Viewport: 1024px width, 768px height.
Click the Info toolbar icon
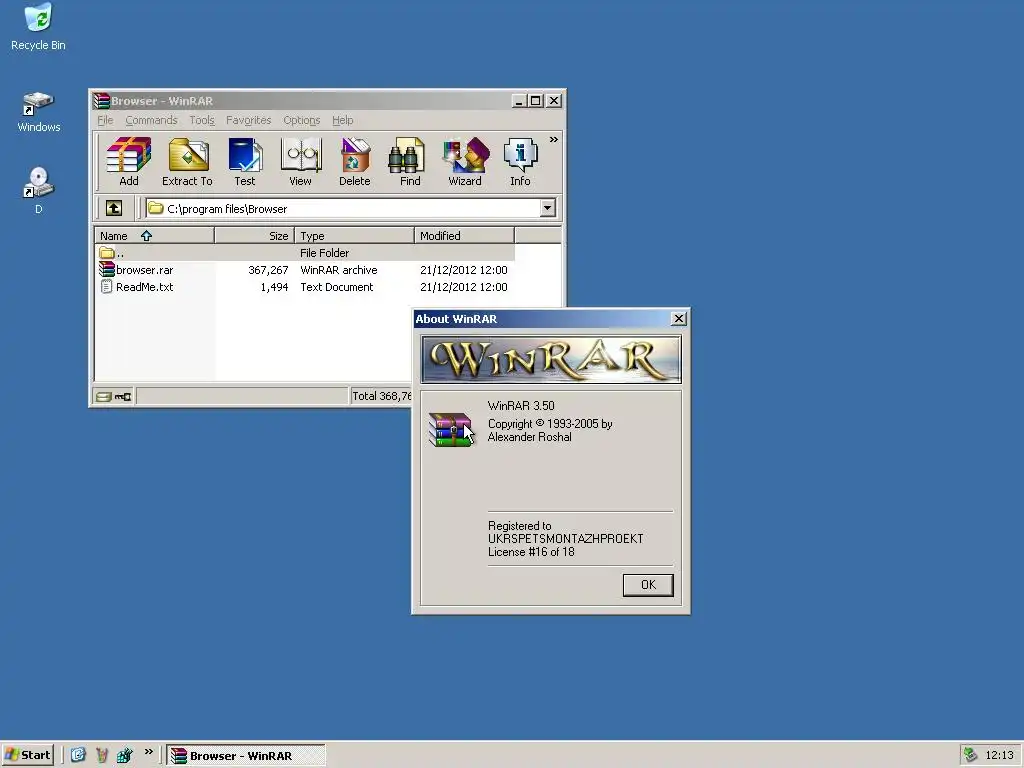point(520,162)
